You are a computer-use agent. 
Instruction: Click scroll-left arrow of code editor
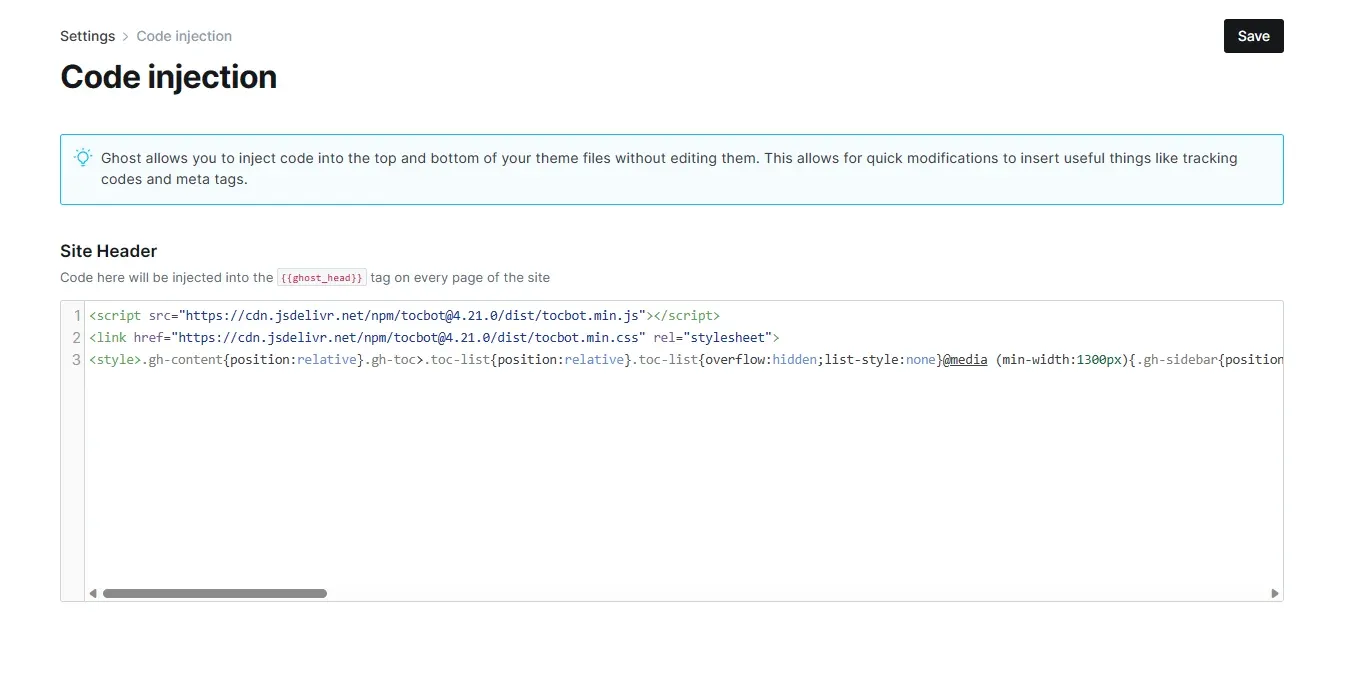pyautogui.click(x=93, y=593)
